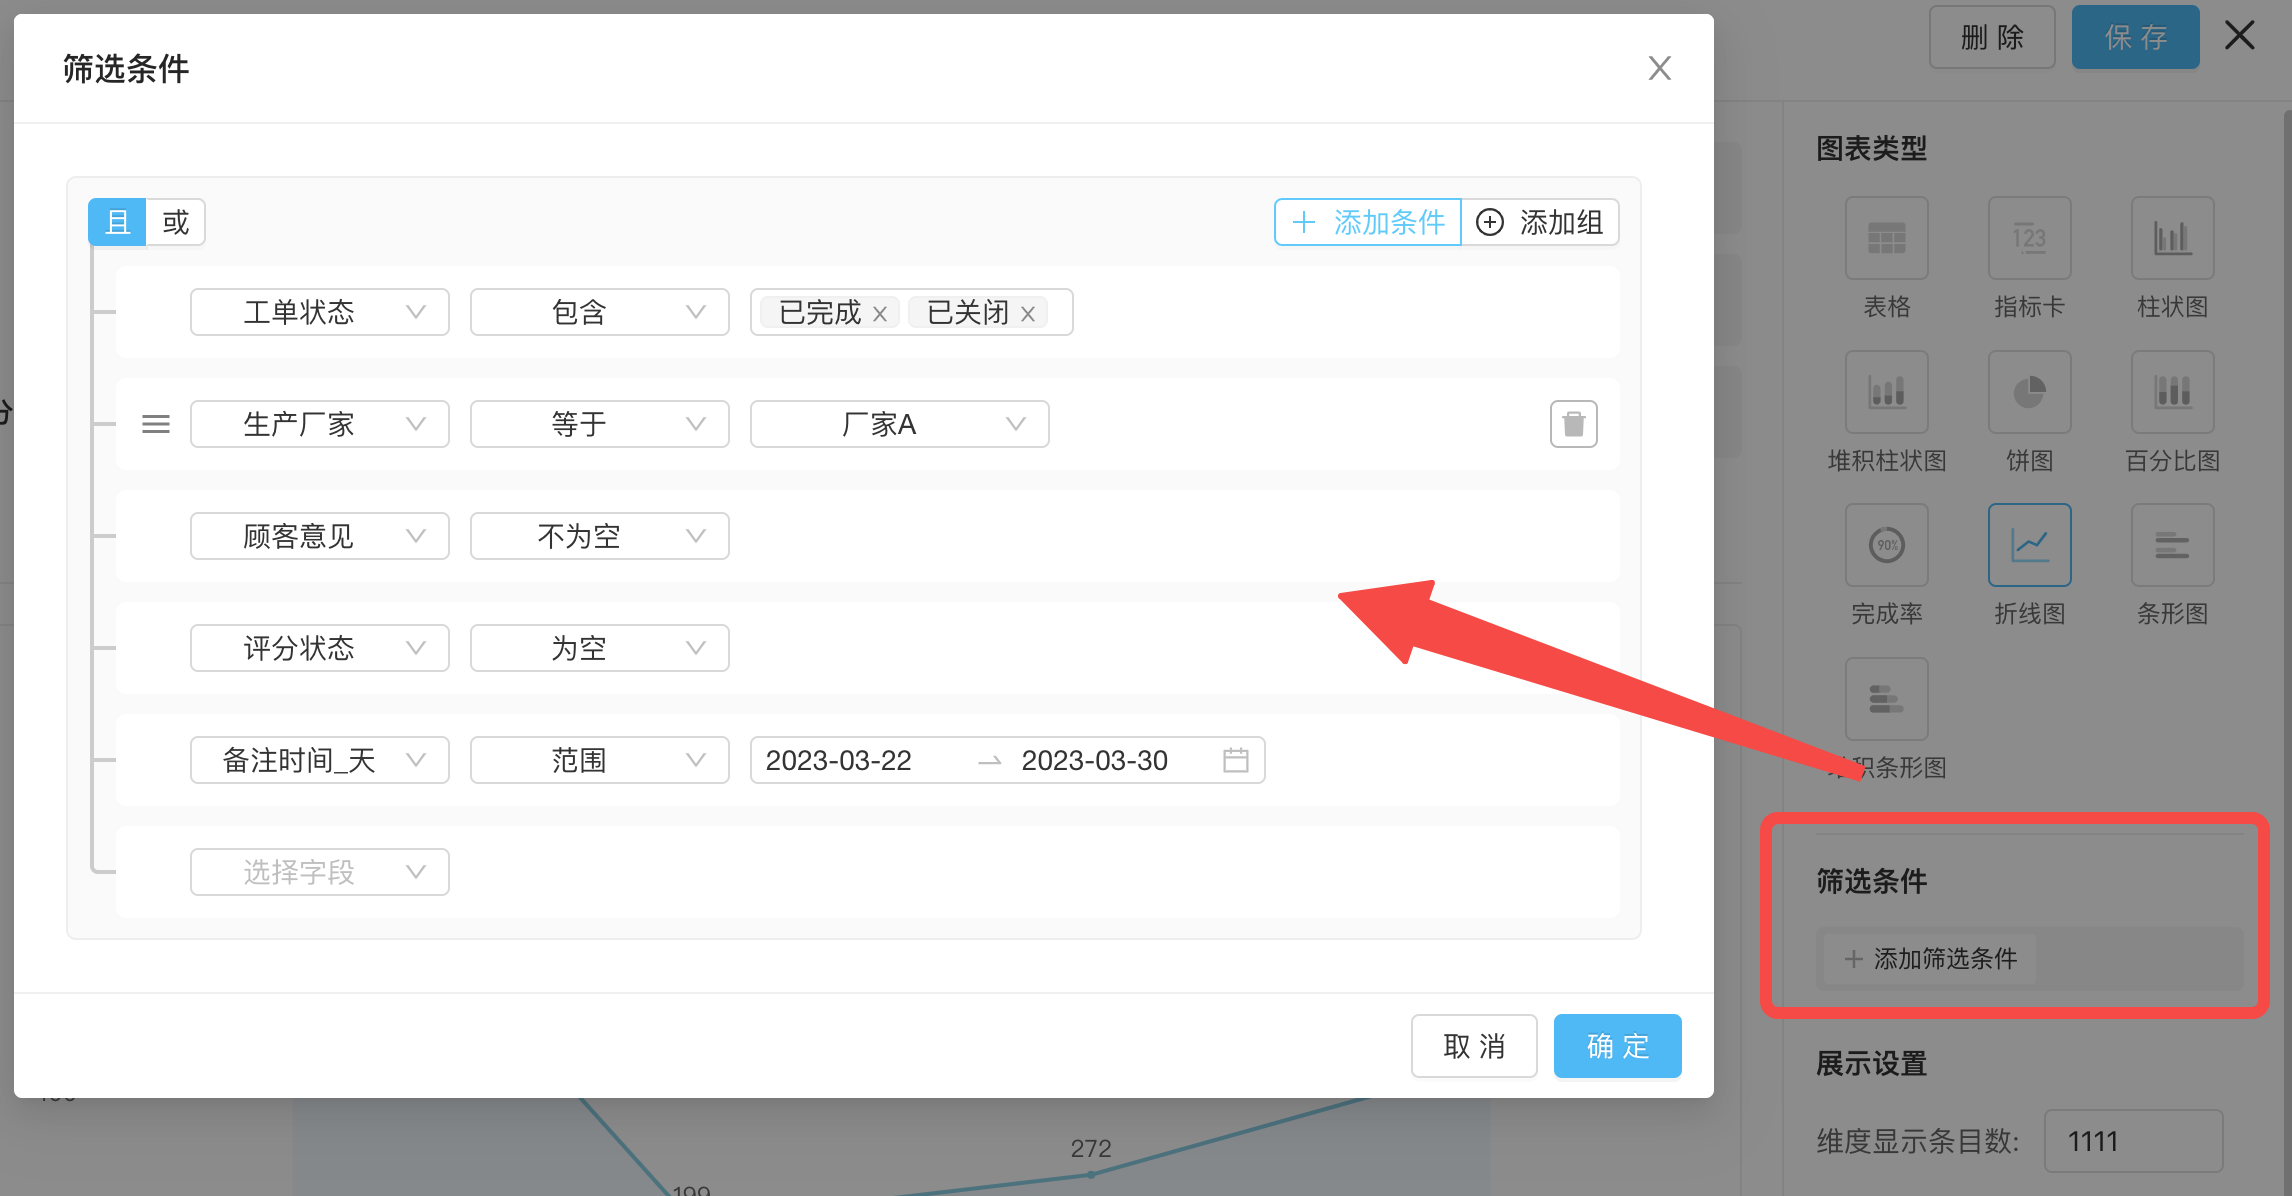Select the 折线图 chart type icon
This screenshot has height=1196, width=2292.
[x=2029, y=545]
